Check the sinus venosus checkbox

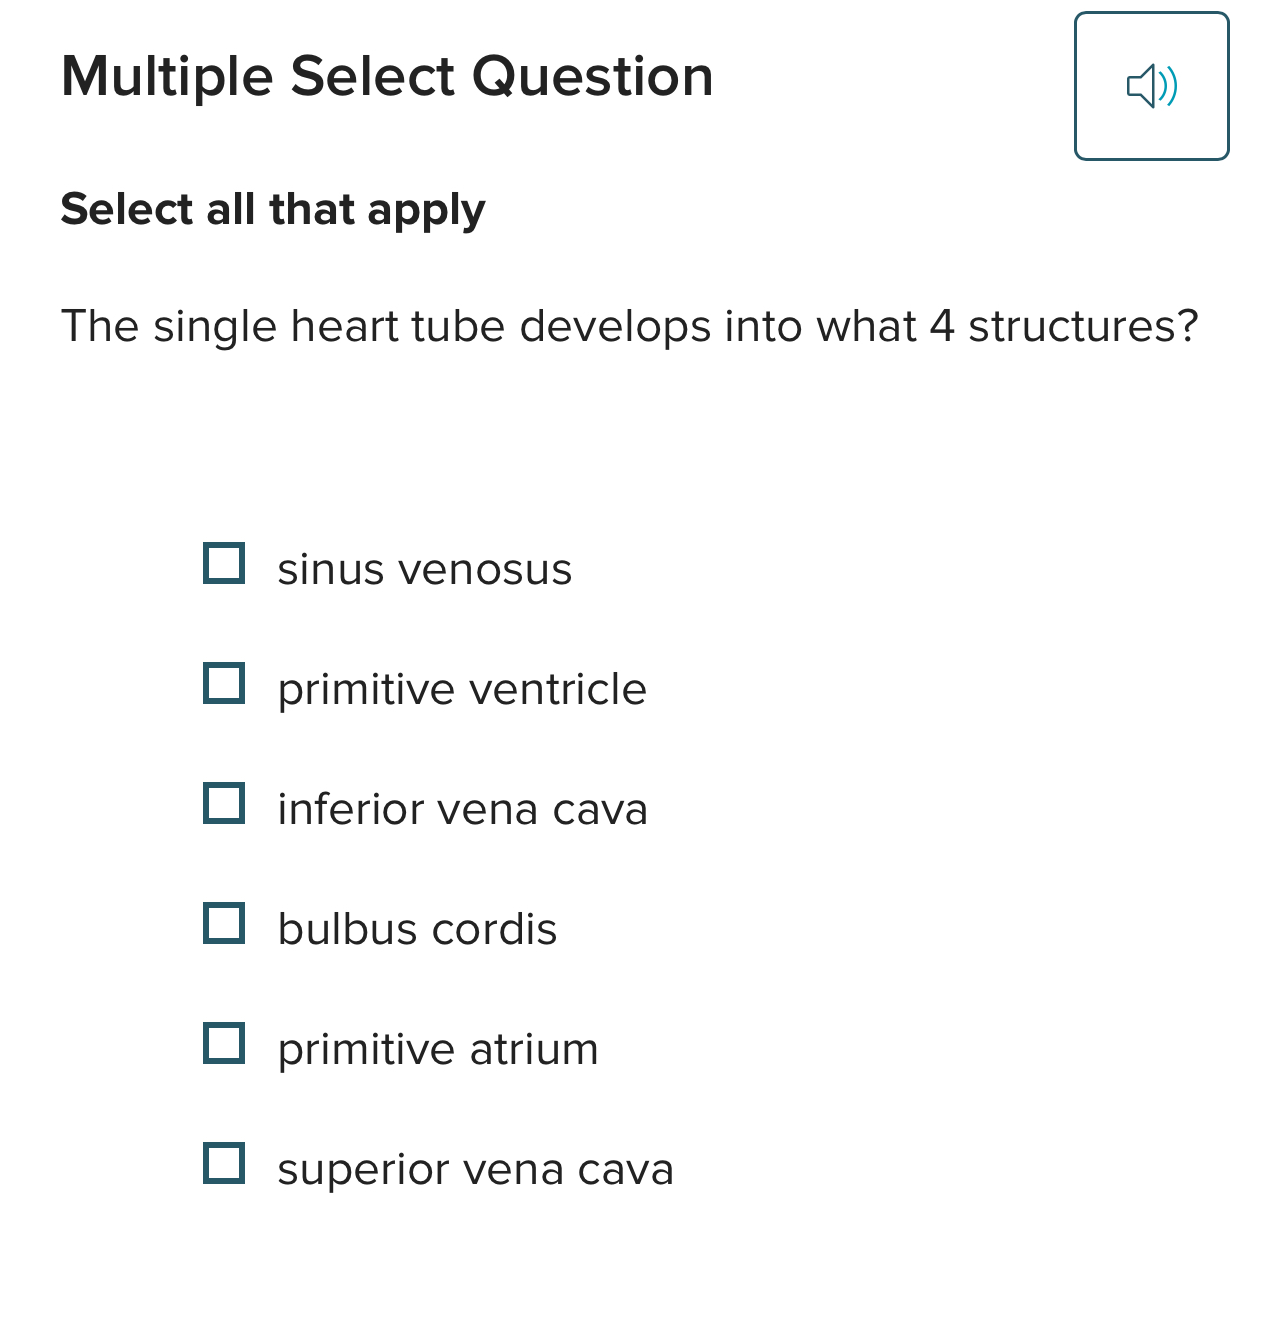(x=224, y=563)
